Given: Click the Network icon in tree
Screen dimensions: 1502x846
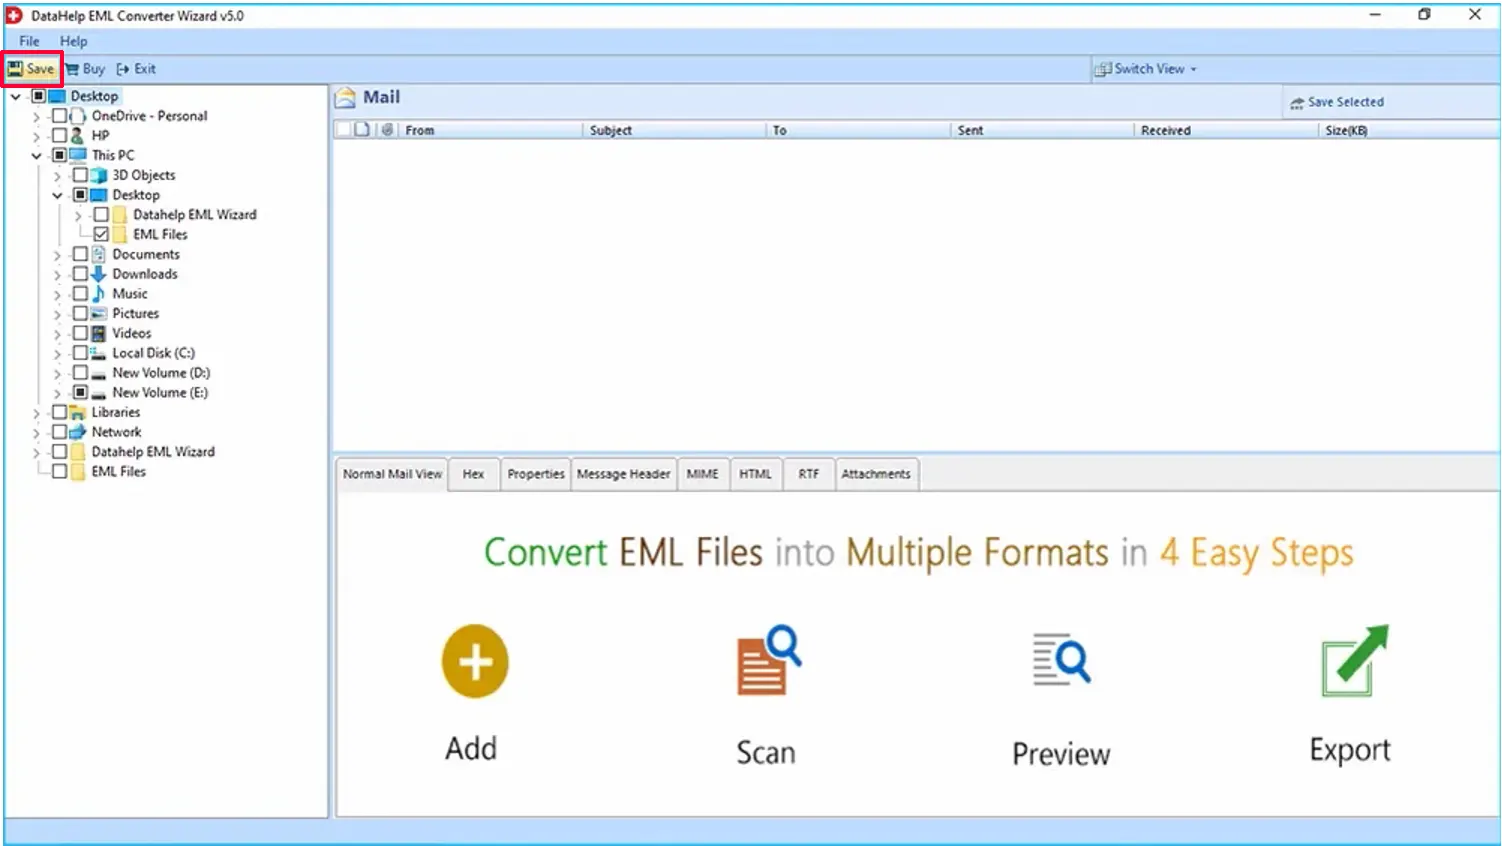Looking at the screenshot, I should pyautogui.click(x=78, y=432).
